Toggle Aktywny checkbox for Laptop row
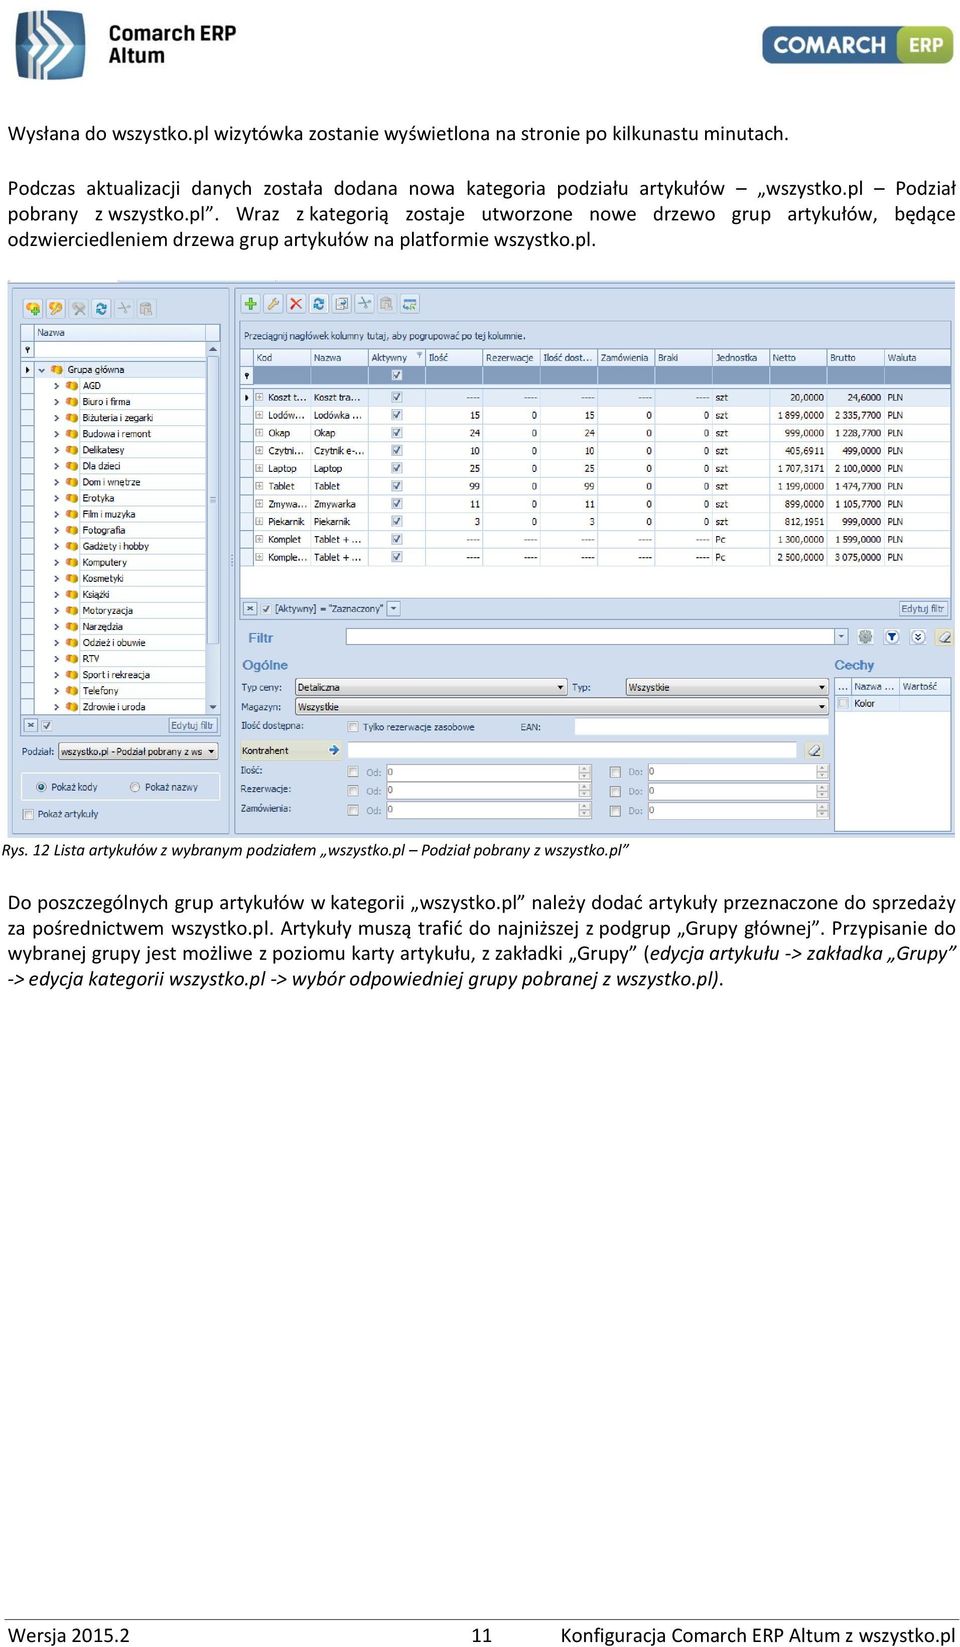Viewport: 960px width, 1647px height. tap(397, 468)
